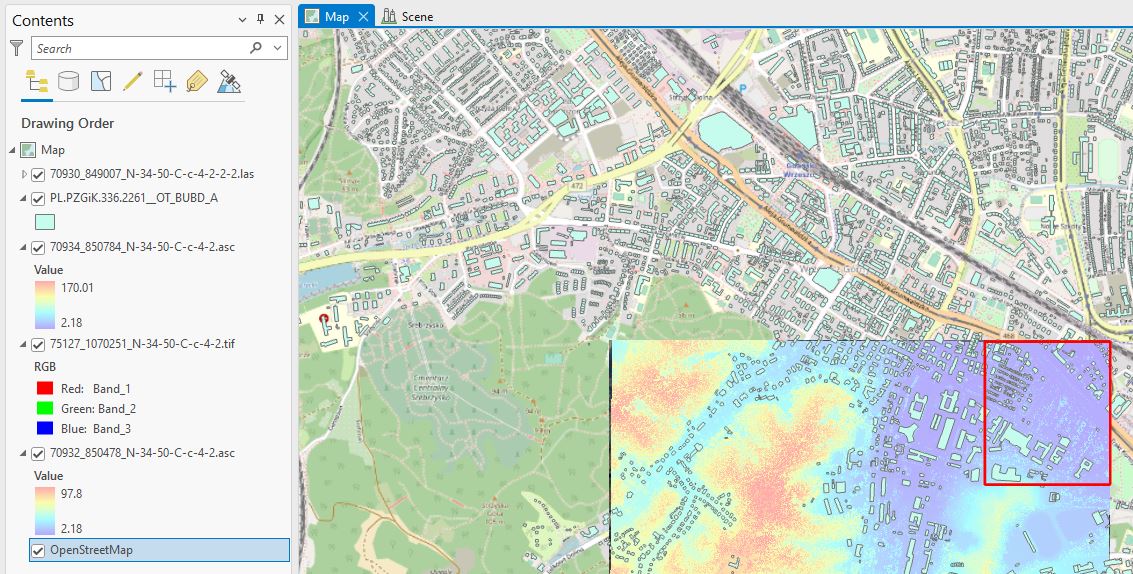Select the List By Labeling tag icon
Viewport: 1133px width, 574px height.
(196, 82)
